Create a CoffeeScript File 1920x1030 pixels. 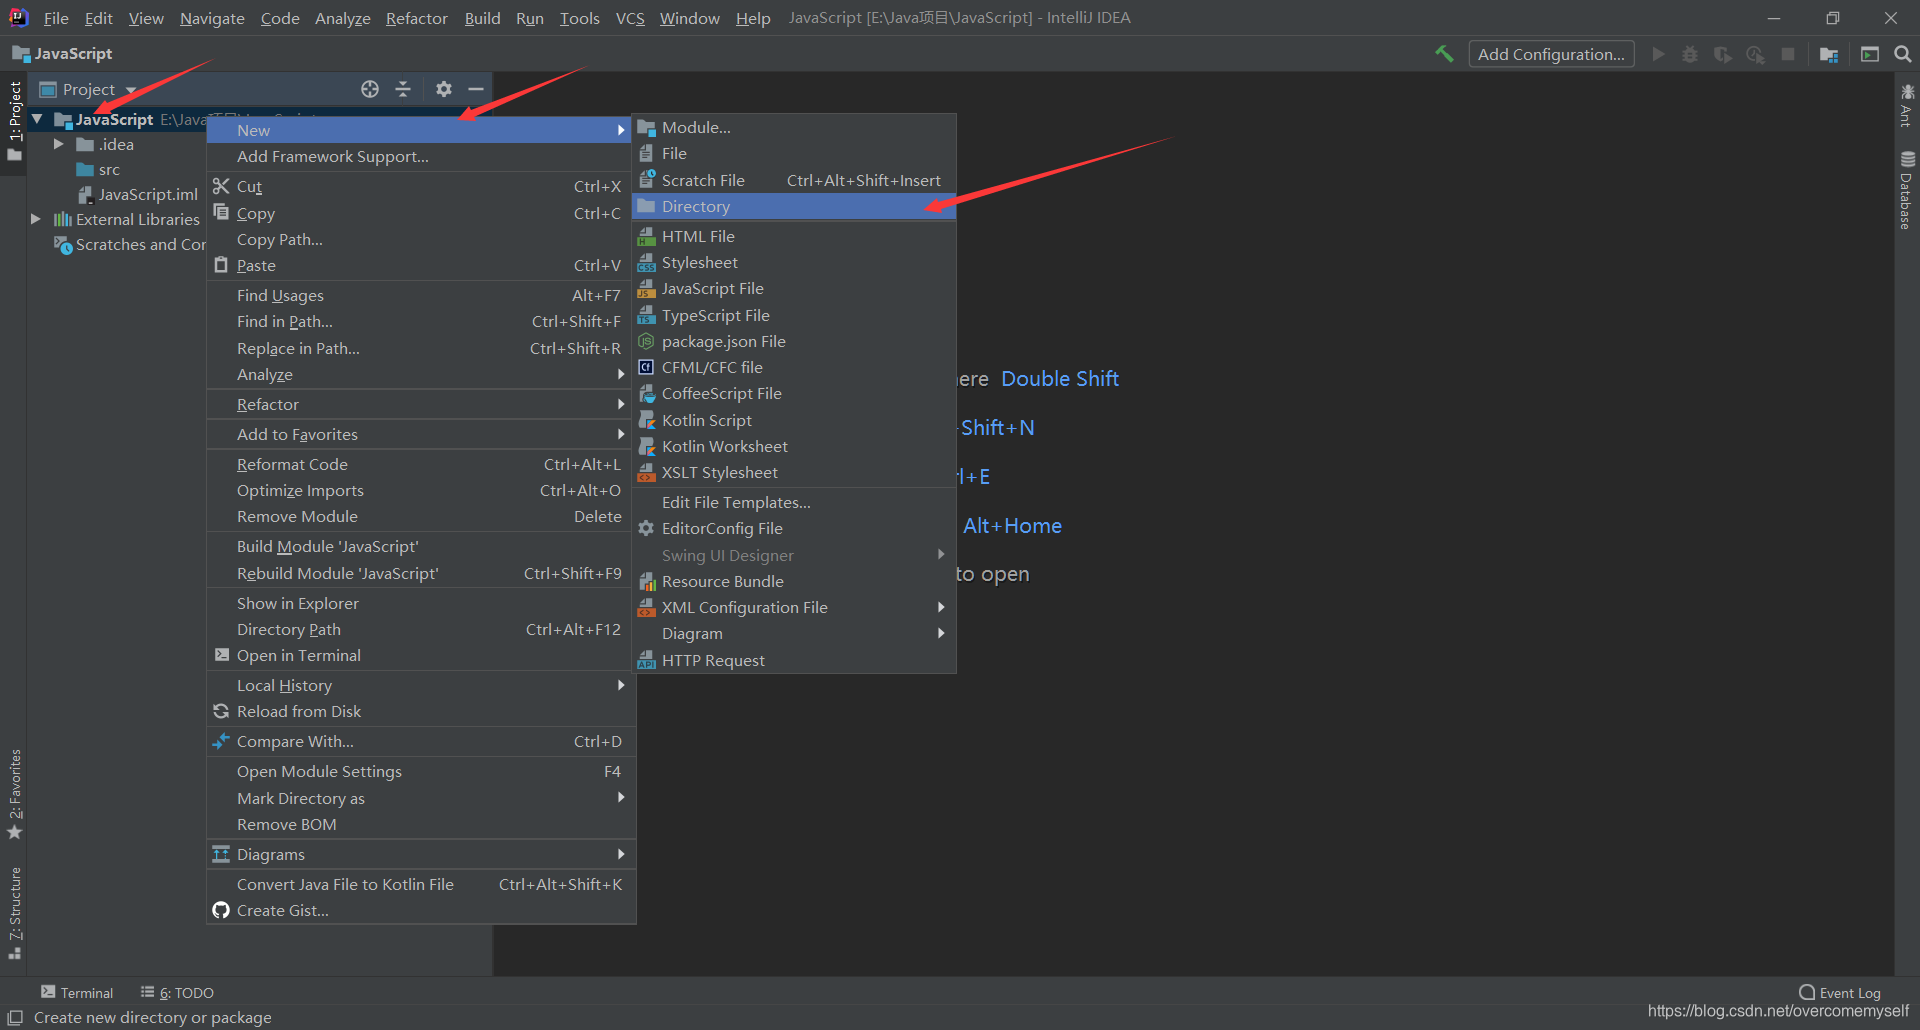(x=794, y=393)
